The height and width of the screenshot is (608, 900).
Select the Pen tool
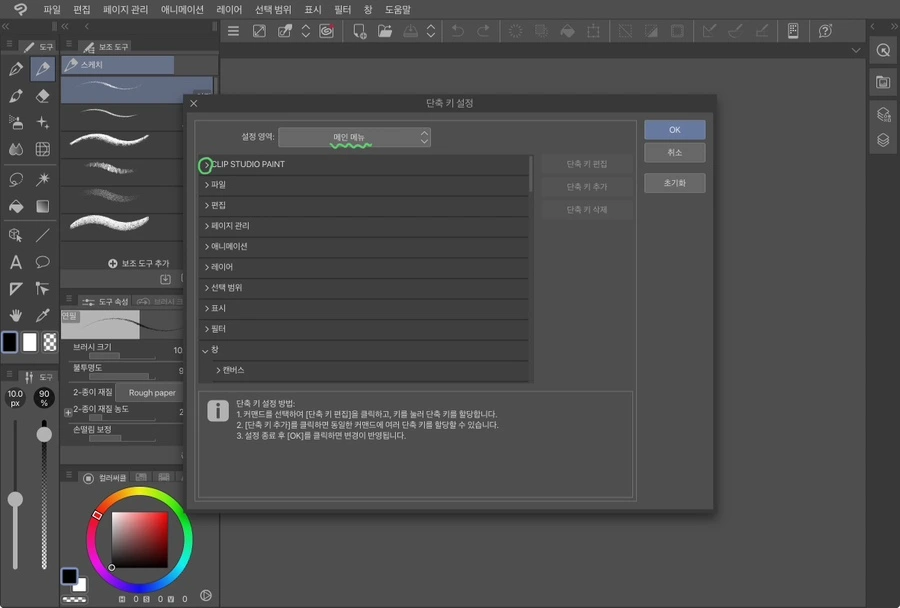(15, 69)
